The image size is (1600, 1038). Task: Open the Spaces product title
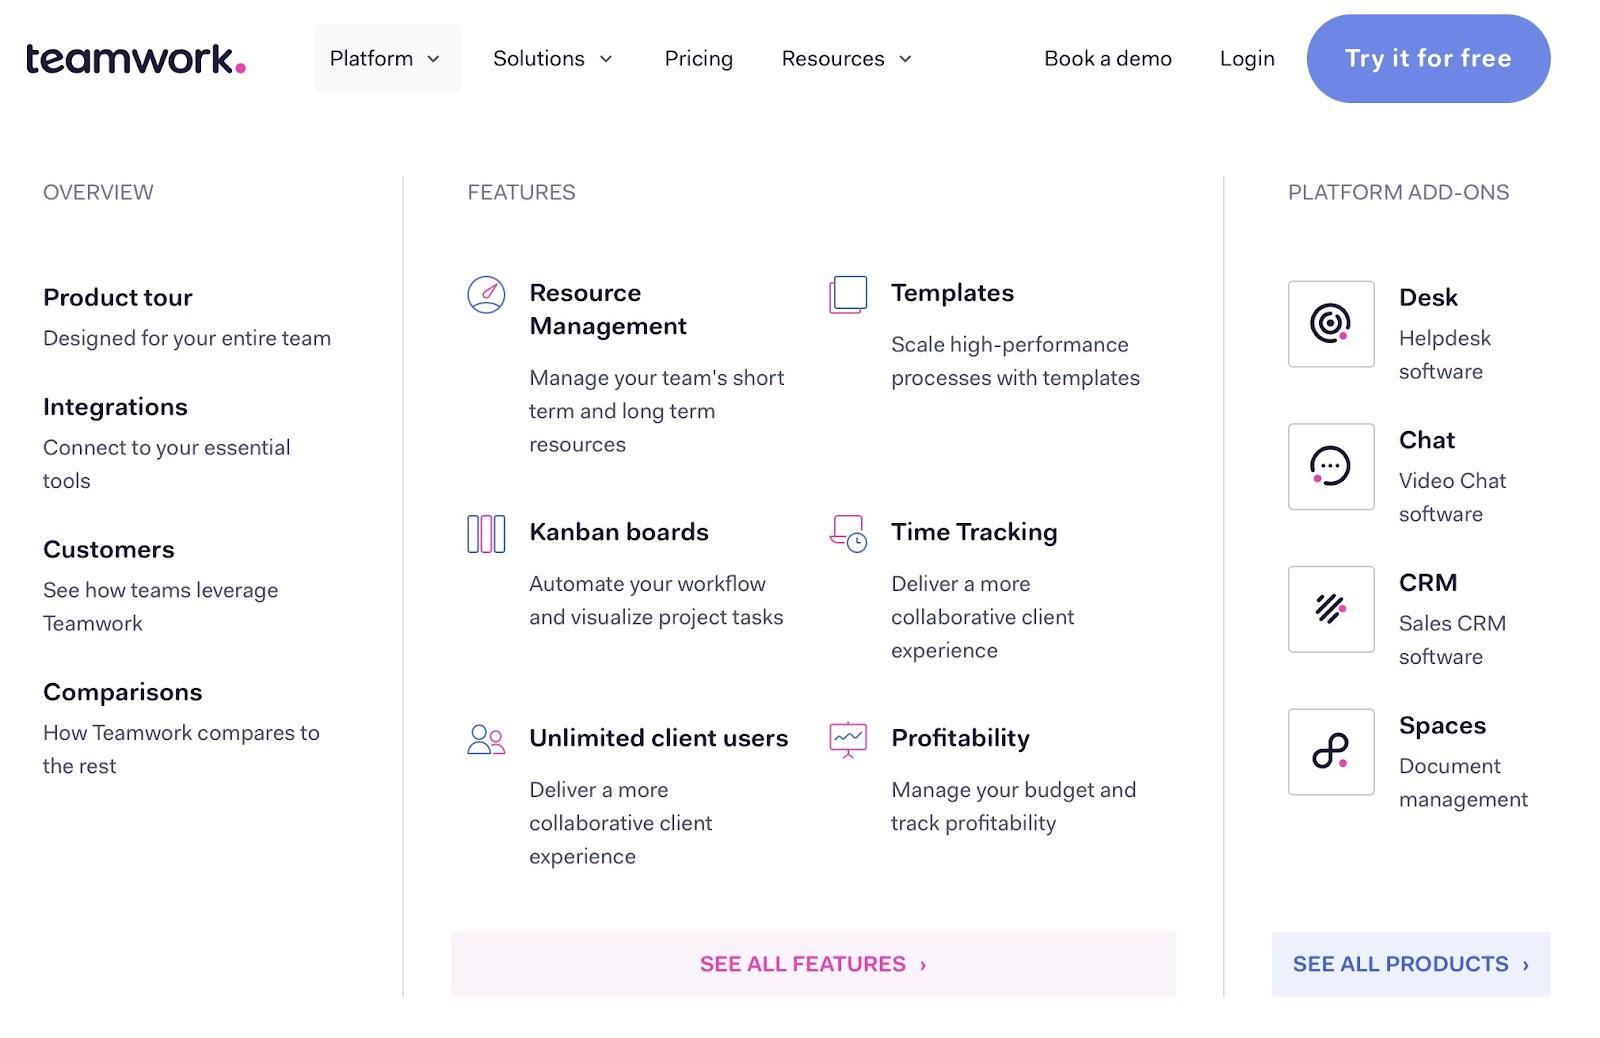(1442, 725)
